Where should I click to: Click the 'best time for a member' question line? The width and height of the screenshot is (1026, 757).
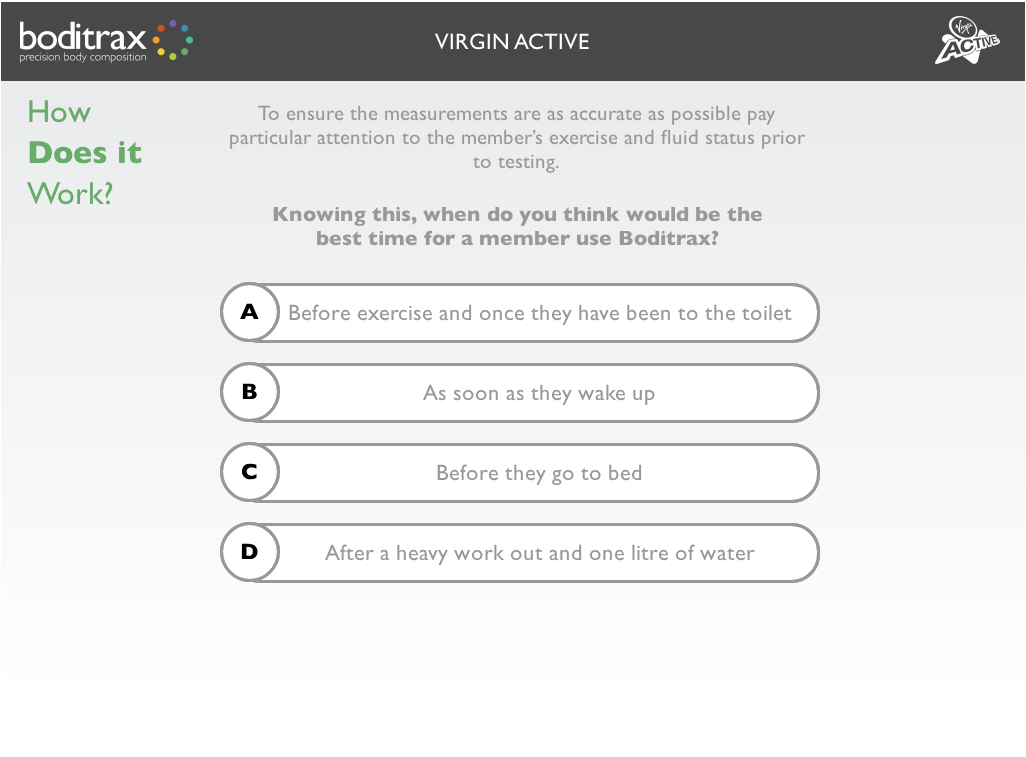pyautogui.click(x=517, y=239)
